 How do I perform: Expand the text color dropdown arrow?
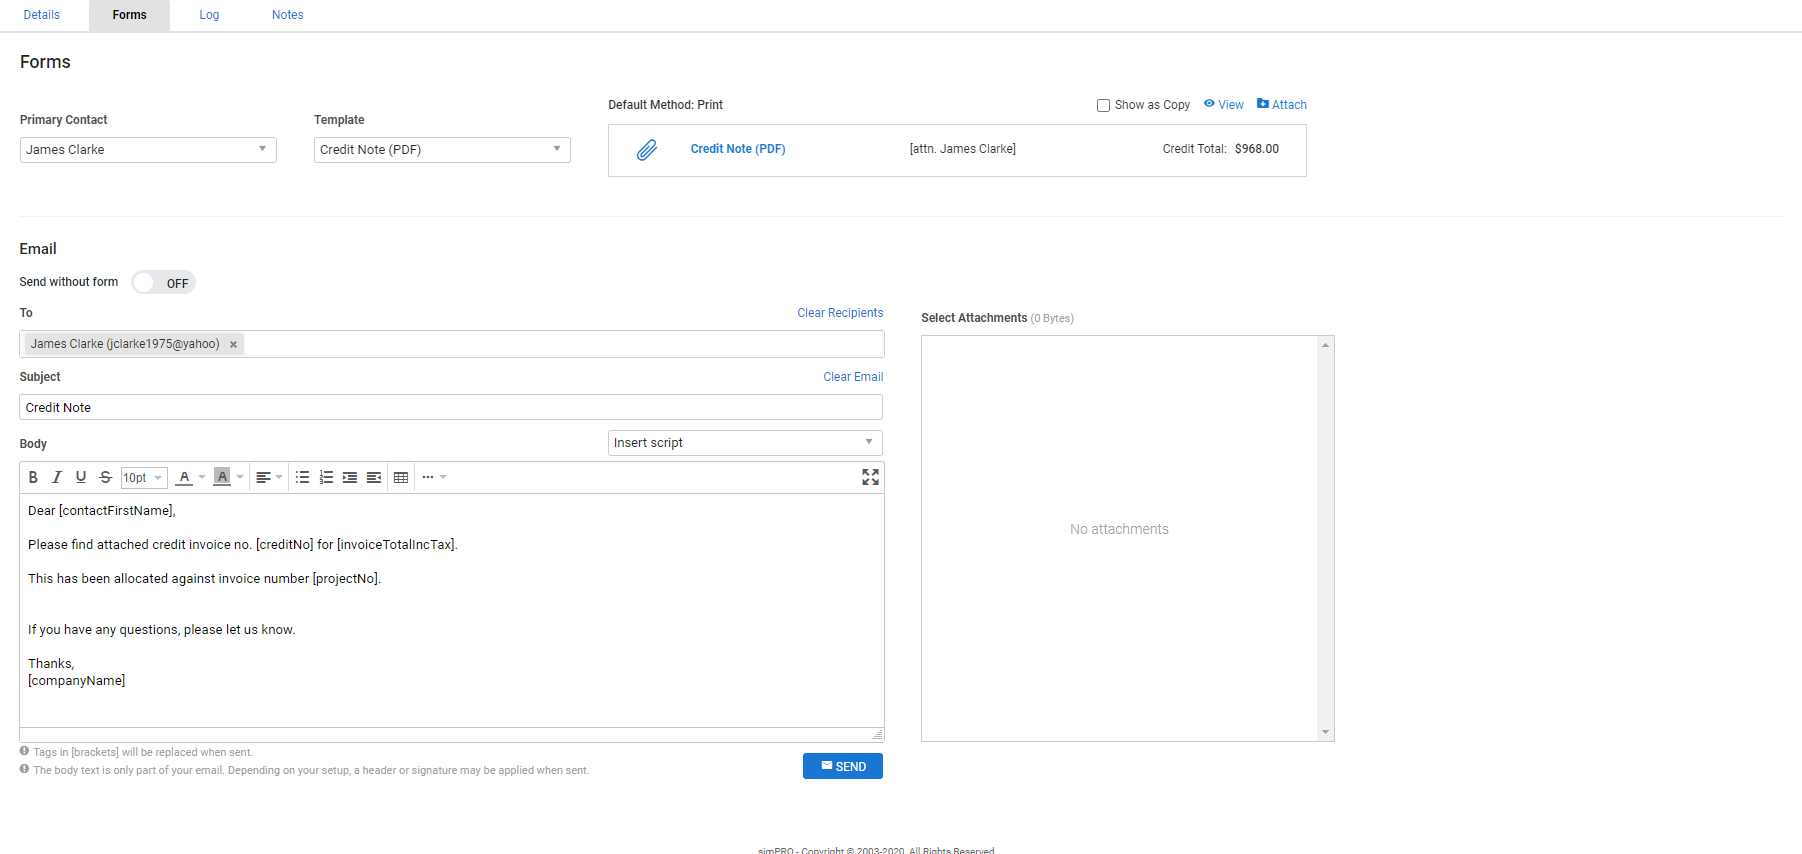(x=202, y=478)
